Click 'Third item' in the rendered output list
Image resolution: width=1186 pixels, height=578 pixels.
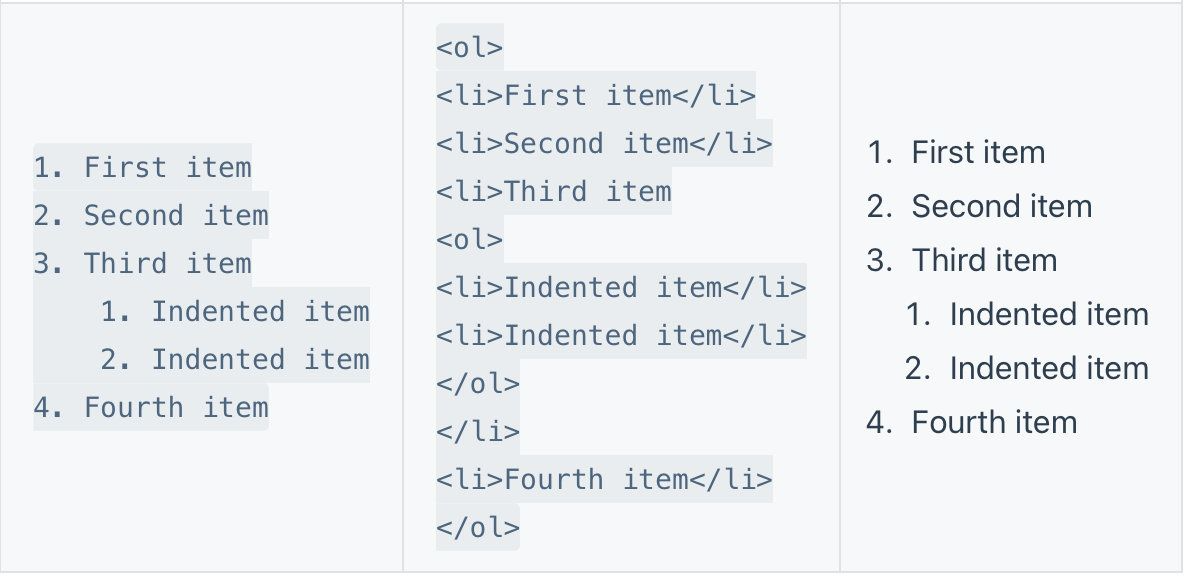click(983, 261)
